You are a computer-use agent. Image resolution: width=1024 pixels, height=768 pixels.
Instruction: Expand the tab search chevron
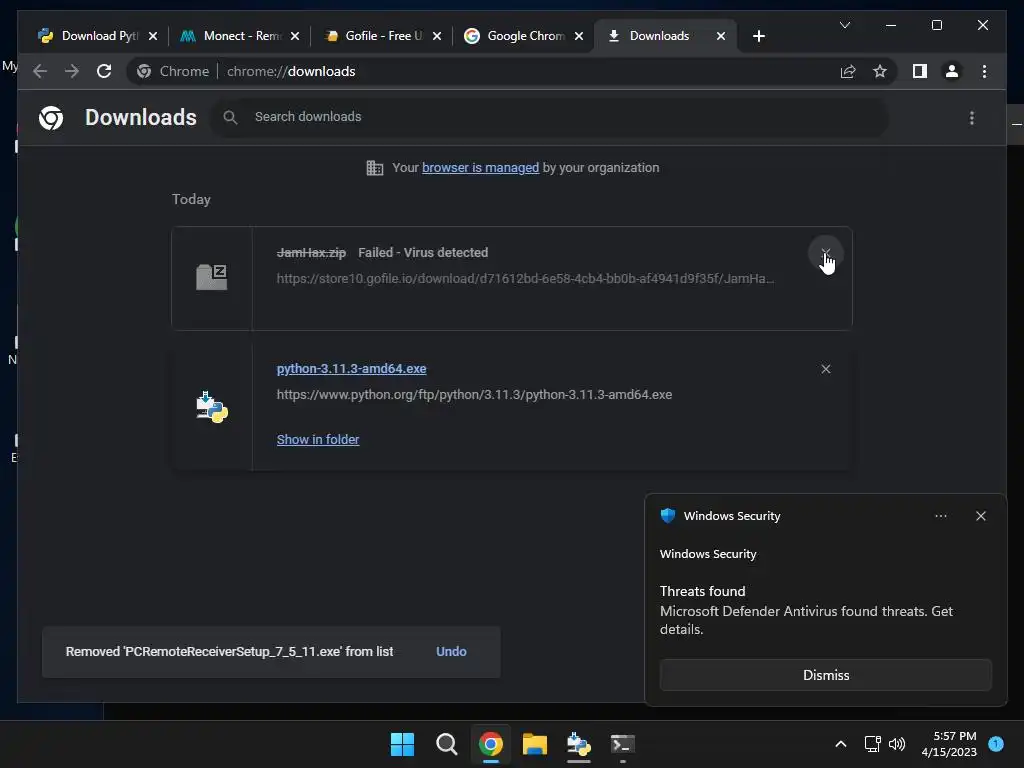pos(844,25)
